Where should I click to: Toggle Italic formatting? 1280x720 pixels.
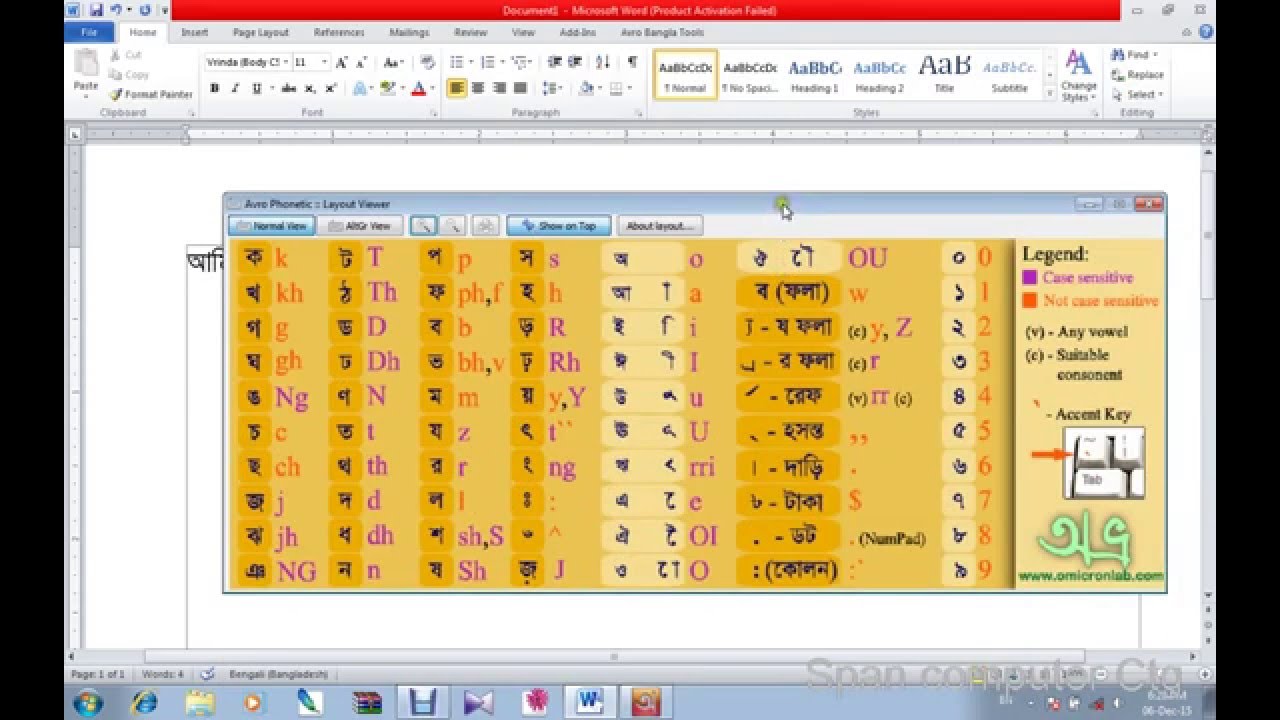[235, 88]
